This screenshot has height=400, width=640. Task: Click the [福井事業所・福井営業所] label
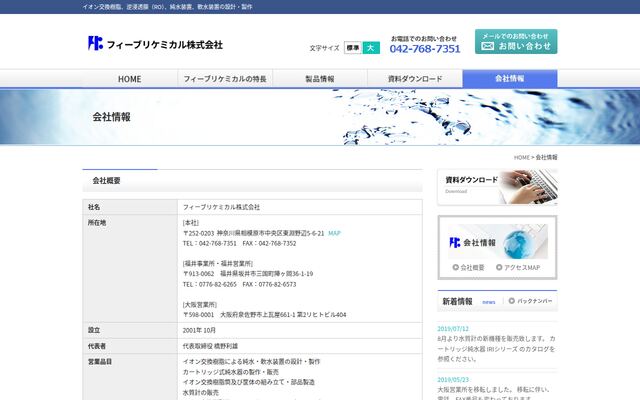pos(218,264)
